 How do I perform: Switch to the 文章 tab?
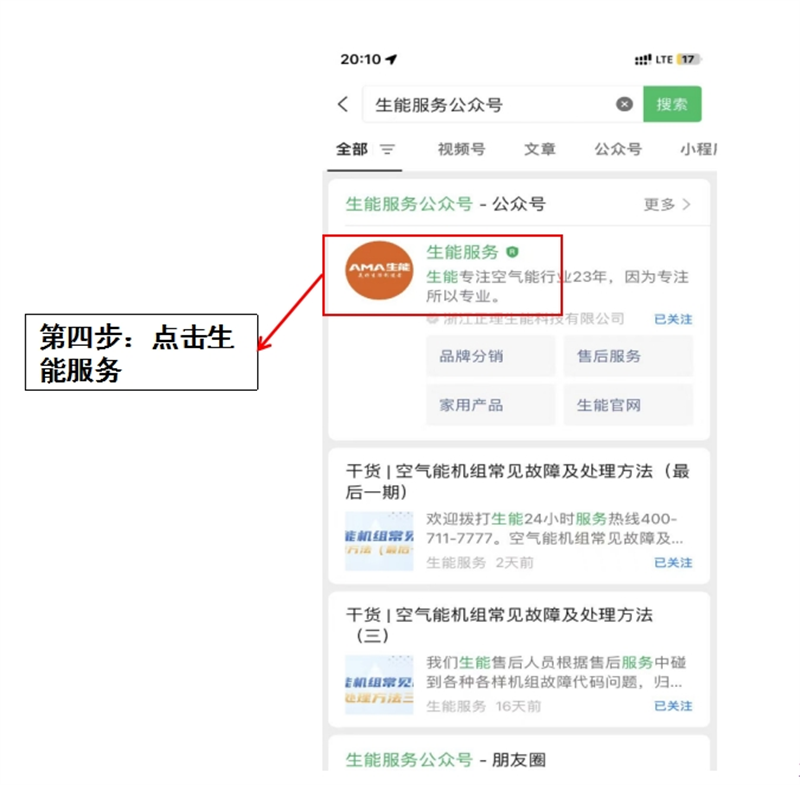pyautogui.click(x=540, y=150)
